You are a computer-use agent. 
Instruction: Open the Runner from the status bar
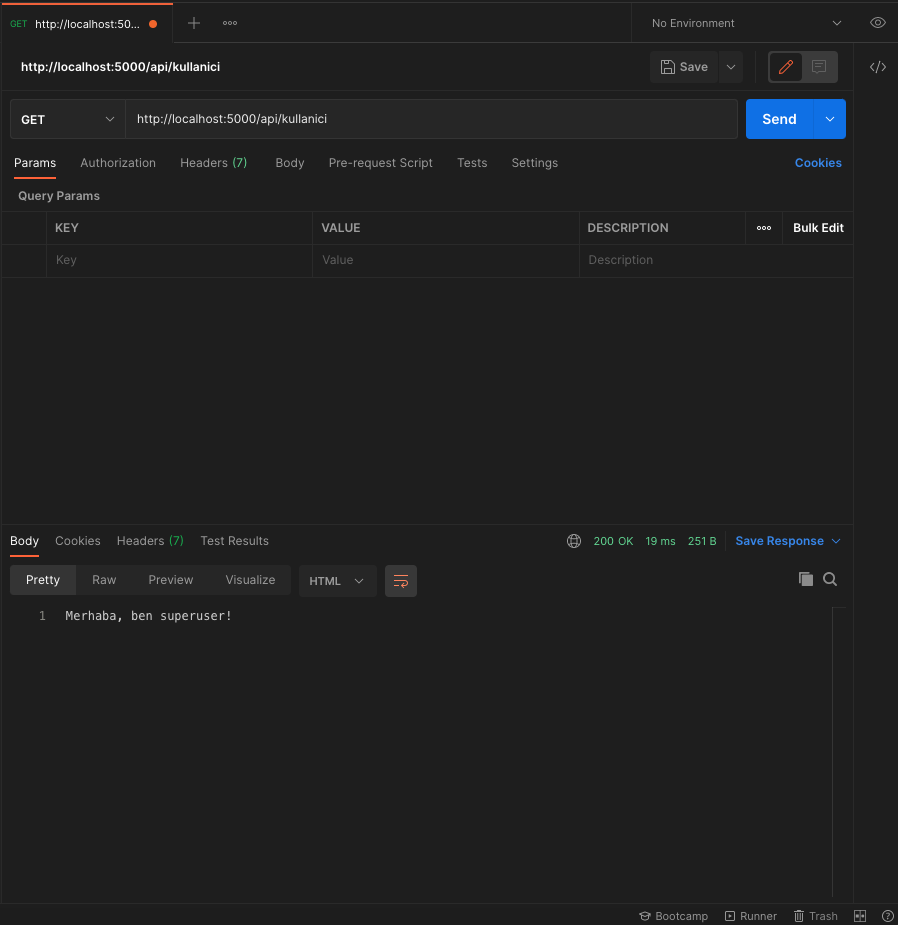(x=751, y=916)
